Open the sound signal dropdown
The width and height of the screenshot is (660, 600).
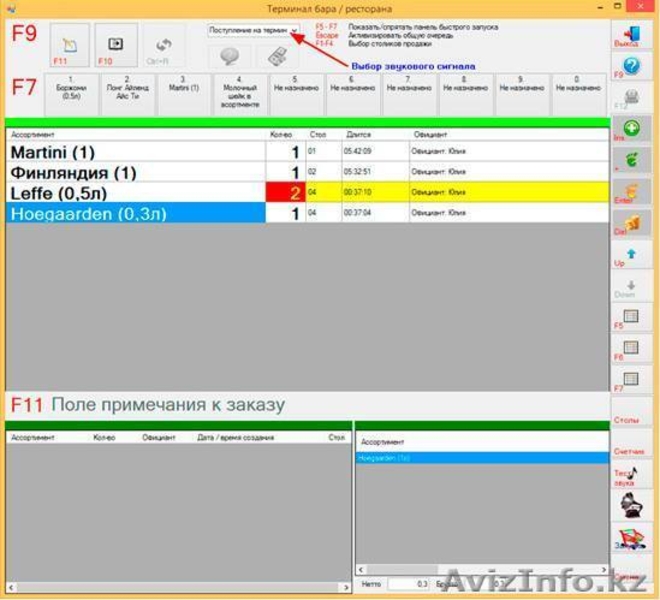click(x=294, y=30)
